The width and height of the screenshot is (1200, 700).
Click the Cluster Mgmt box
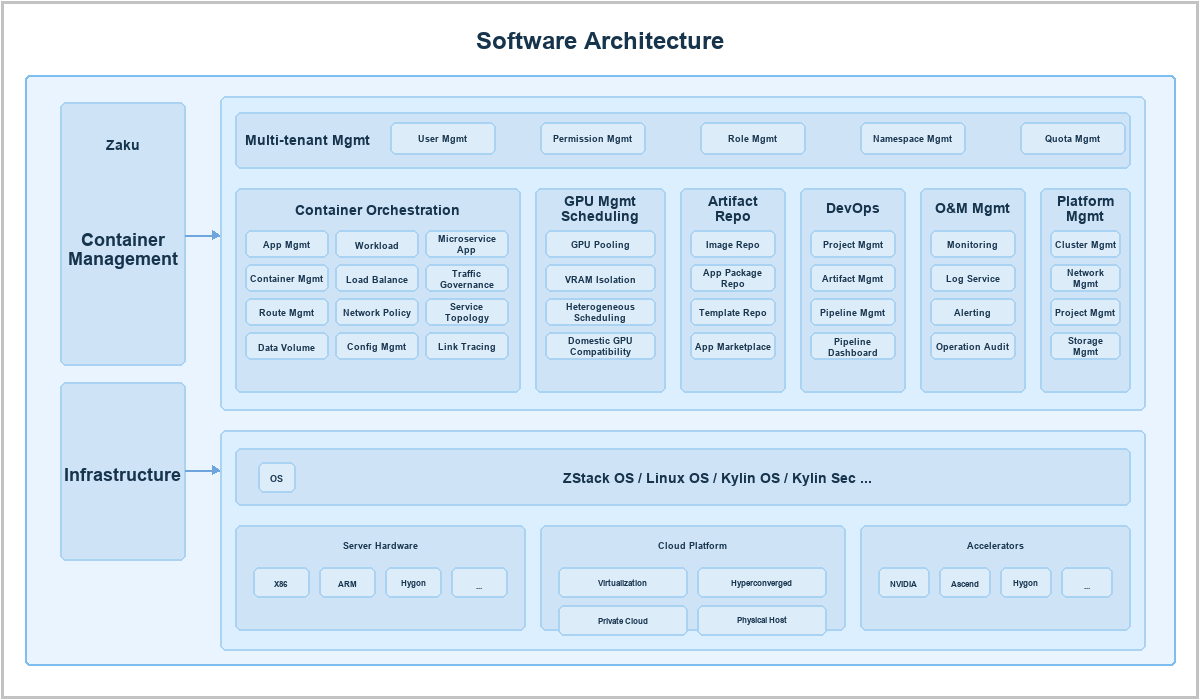tap(1085, 245)
